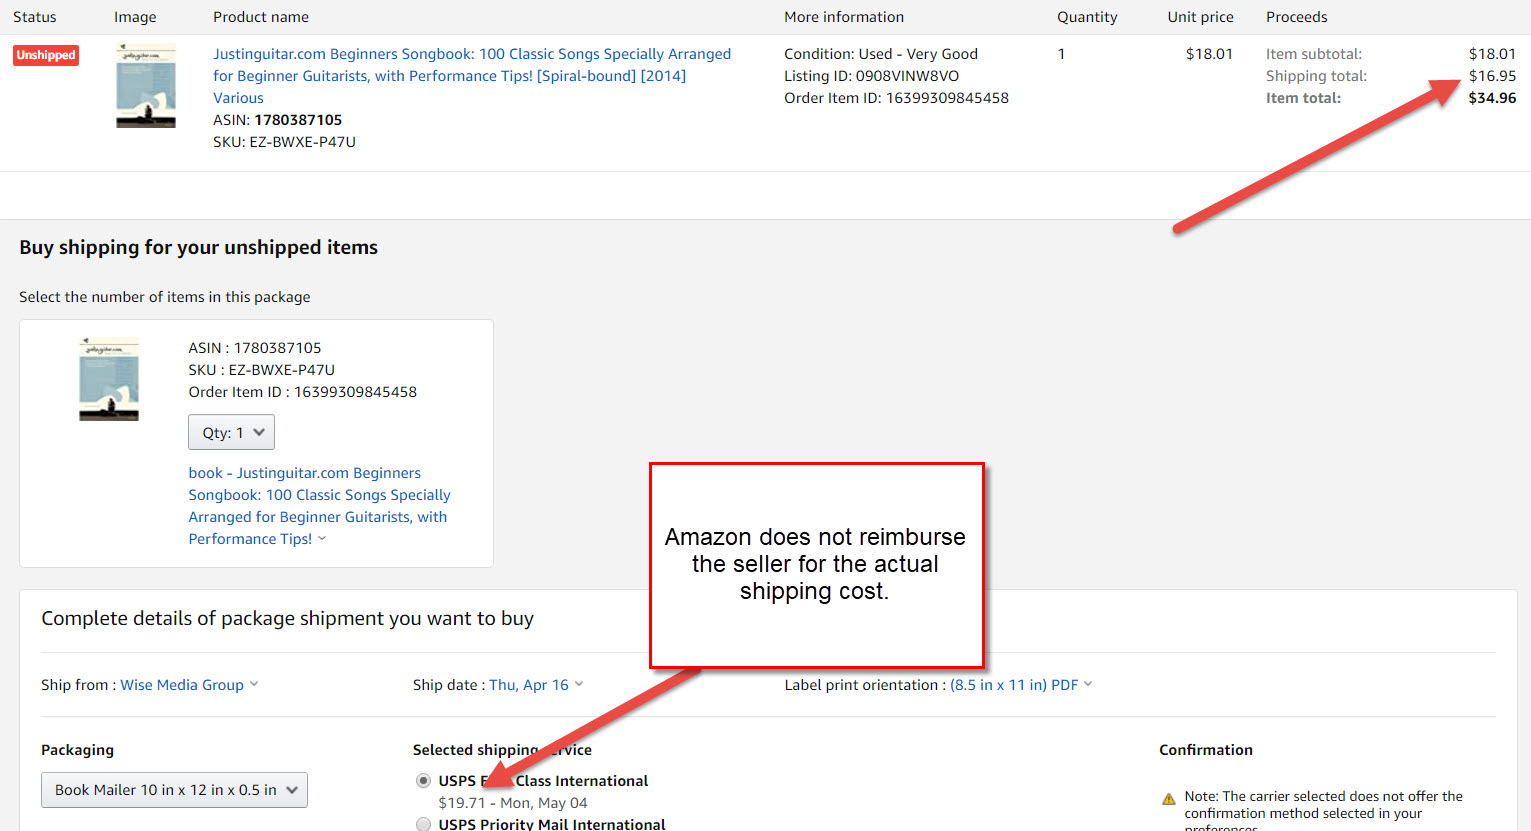Image resolution: width=1531 pixels, height=831 pixels.
Task: Click the Product name column header
Action: pyautogui.click(x=261, y=17)
